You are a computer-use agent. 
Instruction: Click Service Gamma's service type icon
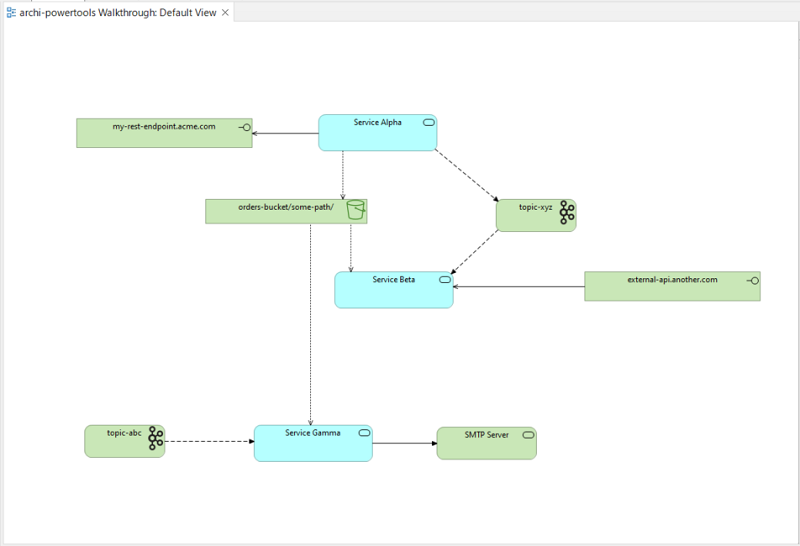(364, 433)
